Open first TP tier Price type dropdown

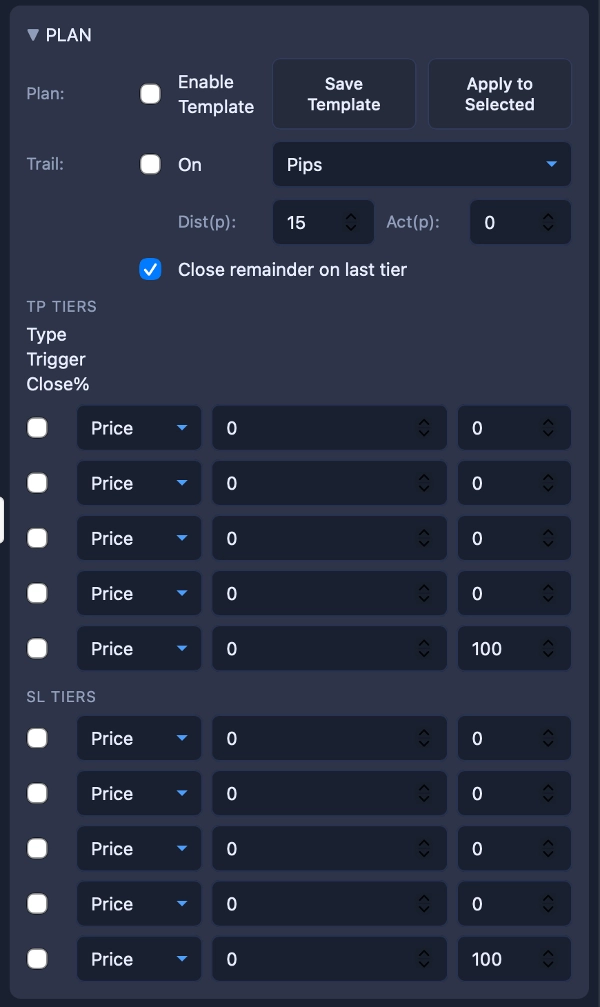[x=139, y=428]
